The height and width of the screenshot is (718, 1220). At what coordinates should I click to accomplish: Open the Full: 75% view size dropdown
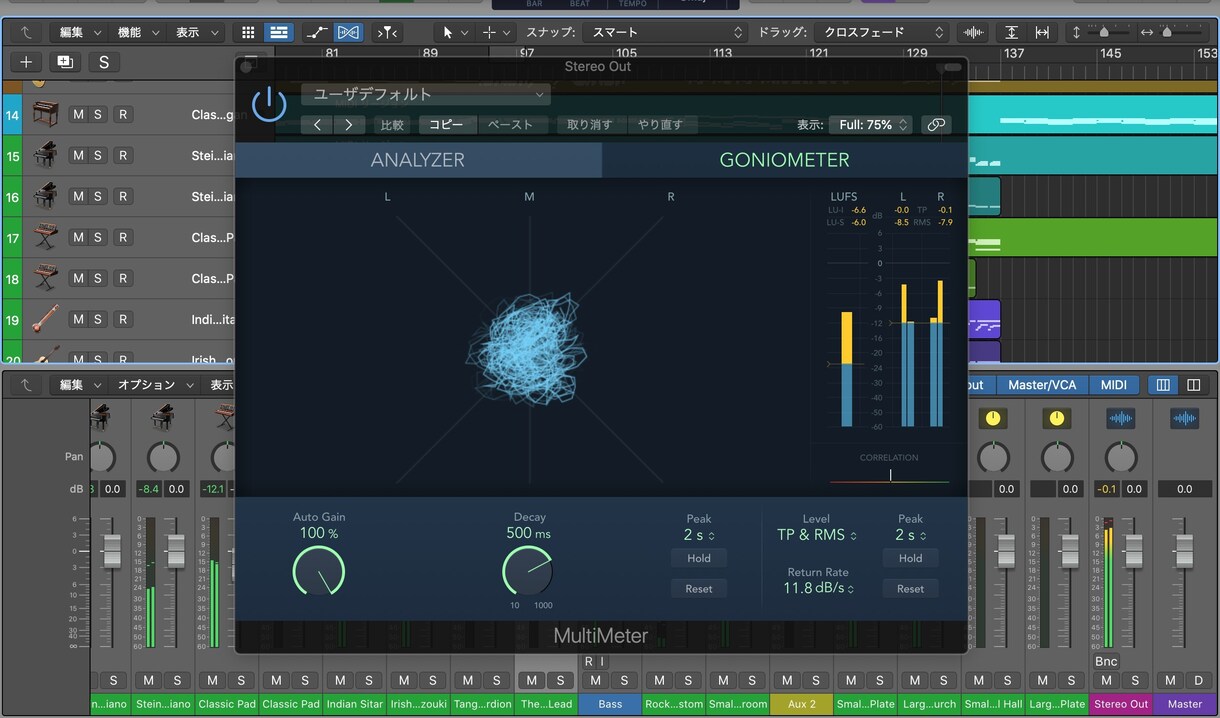(x=870, y=125)
